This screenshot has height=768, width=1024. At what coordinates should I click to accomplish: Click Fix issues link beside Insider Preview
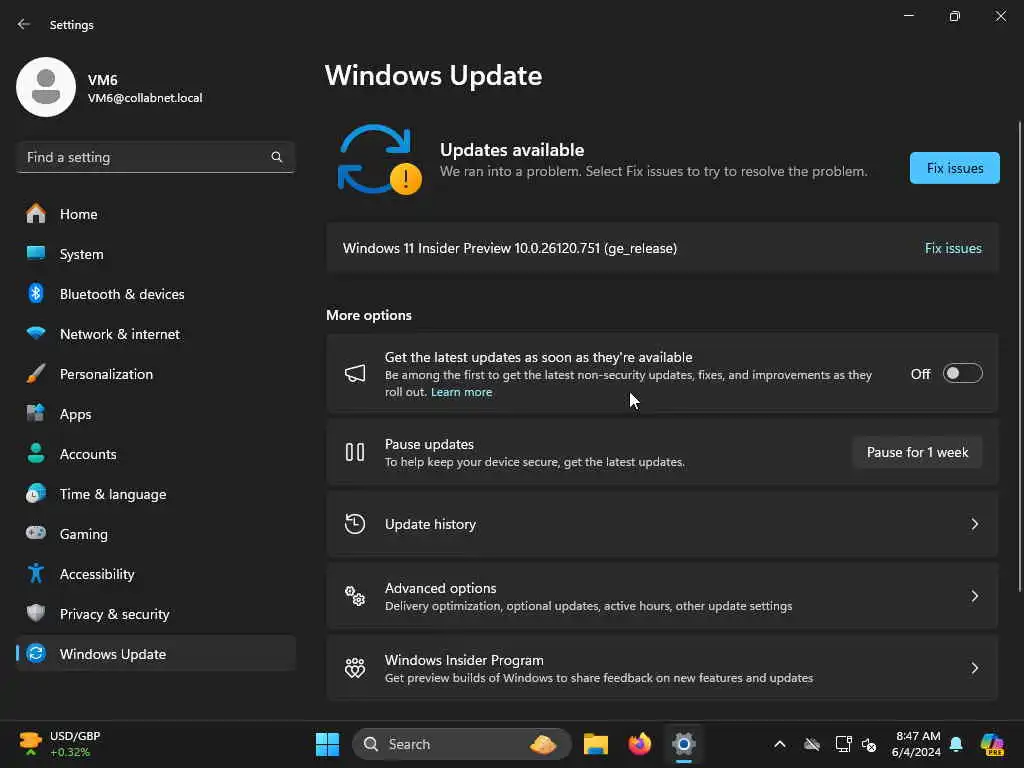tap(953, 248)
